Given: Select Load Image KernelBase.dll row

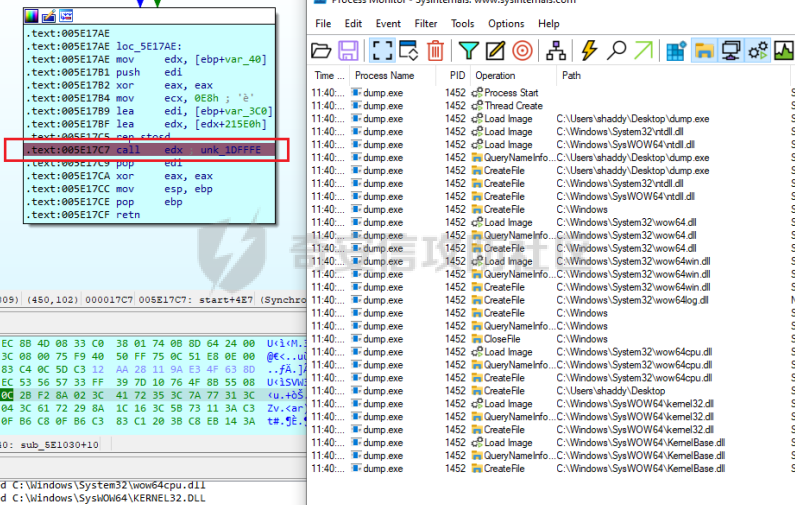Looking at the screenshot, I should click(550, 443).
